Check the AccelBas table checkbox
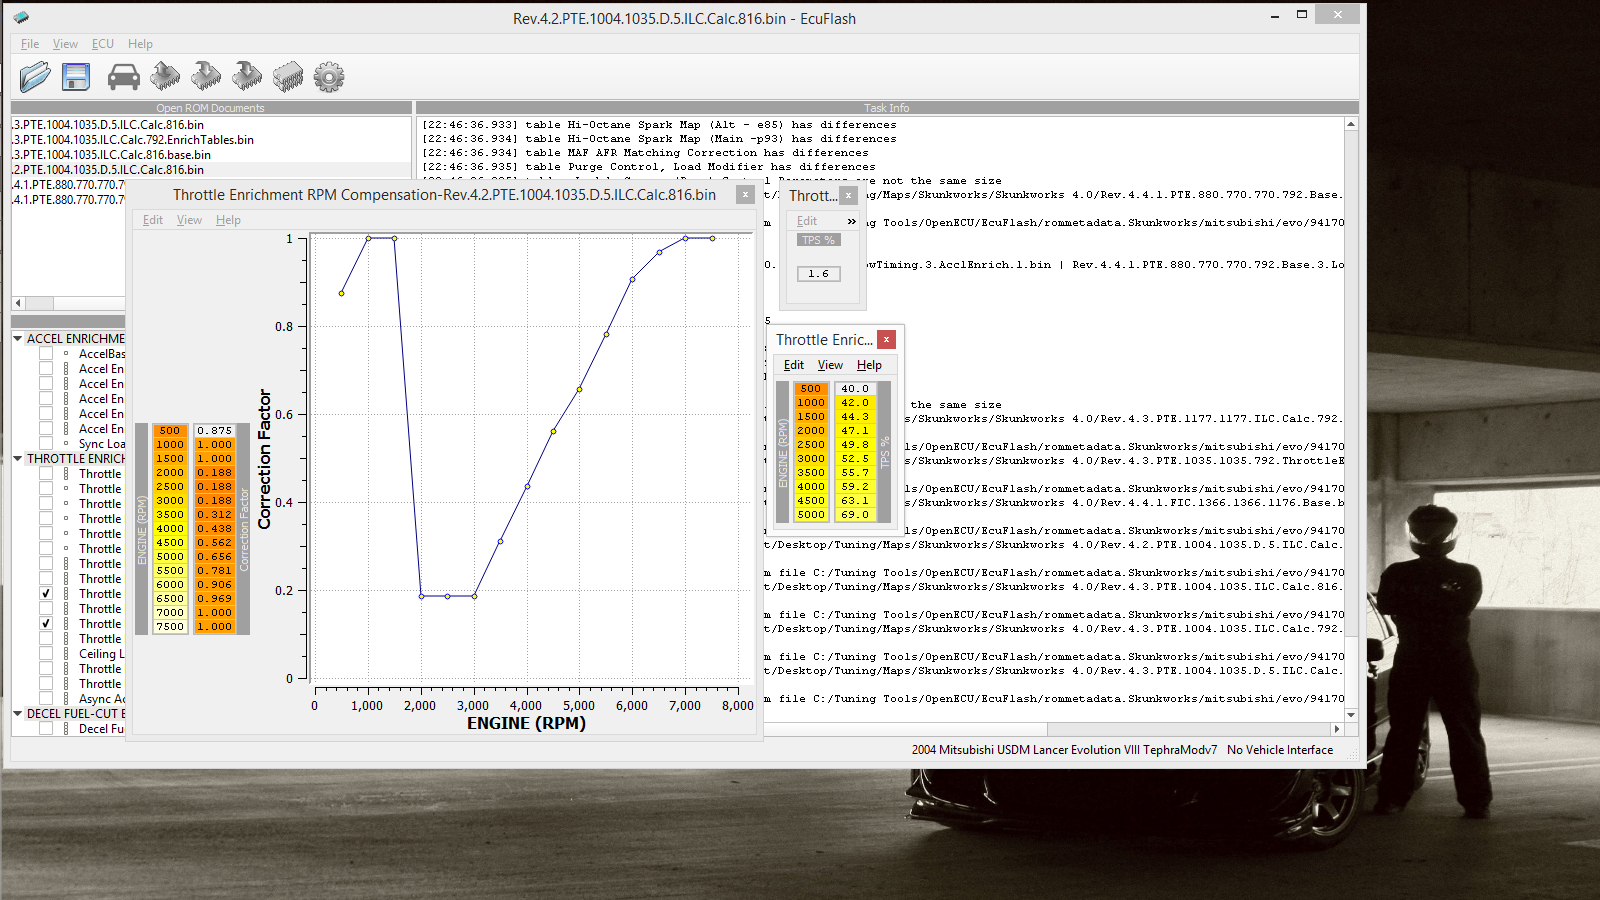Viewport: 1600px width, 900px height. tap(46, 354)
